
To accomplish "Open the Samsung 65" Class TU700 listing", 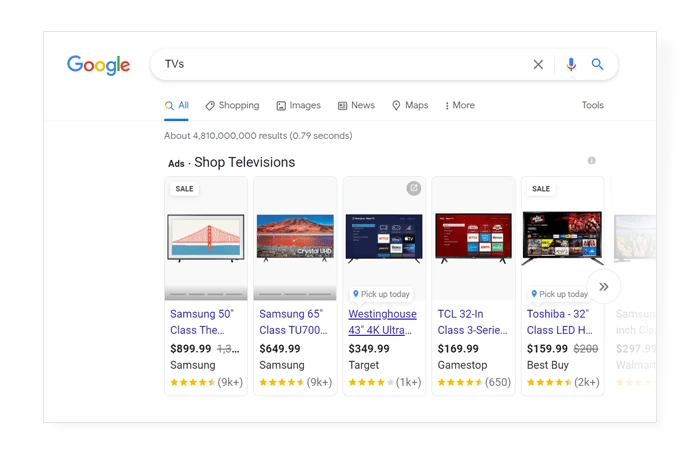I will [291, 322].
